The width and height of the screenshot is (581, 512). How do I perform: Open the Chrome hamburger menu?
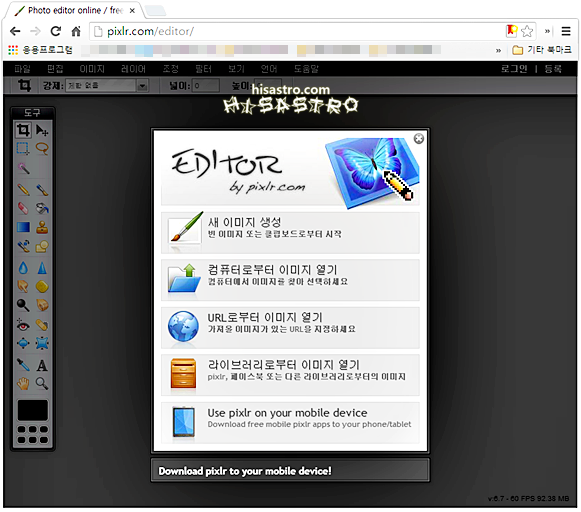point(566,31)
